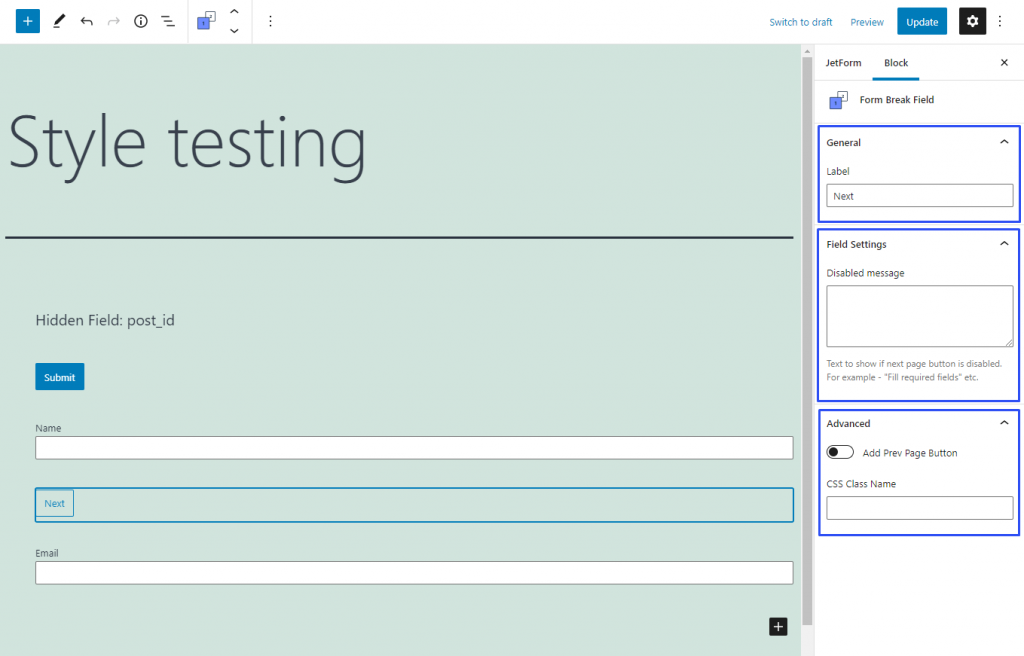
Task: Click the Disabled message textarea
Action: pyautogui.click(x=920, y=316)
